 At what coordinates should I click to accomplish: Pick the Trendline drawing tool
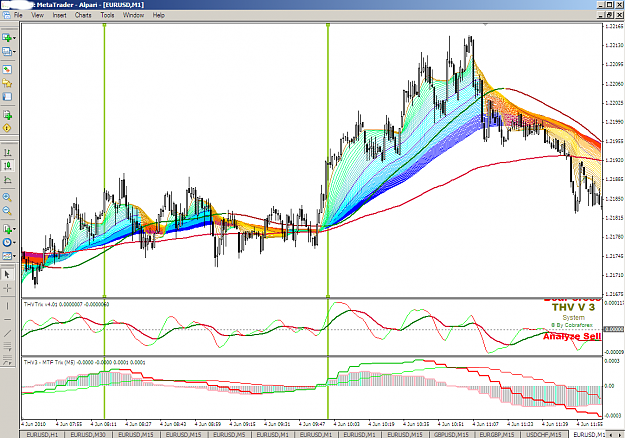pos(7,333)
